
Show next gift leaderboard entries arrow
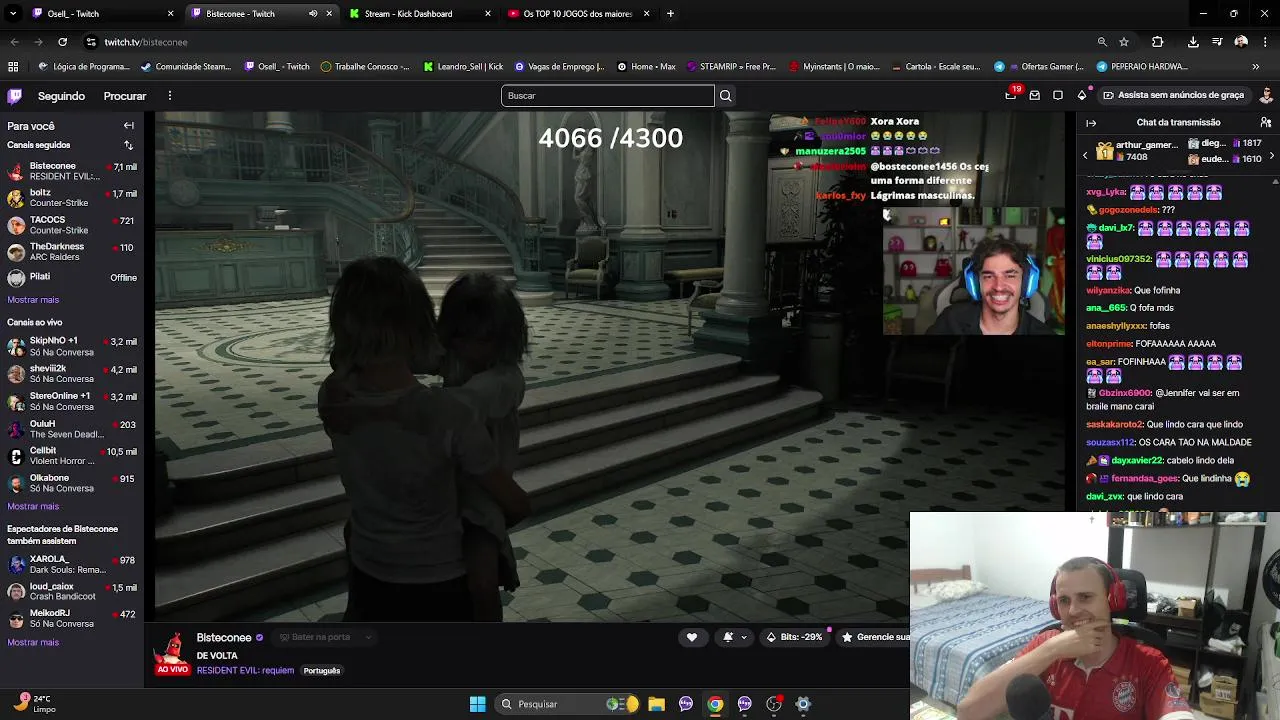point(1271,155)
